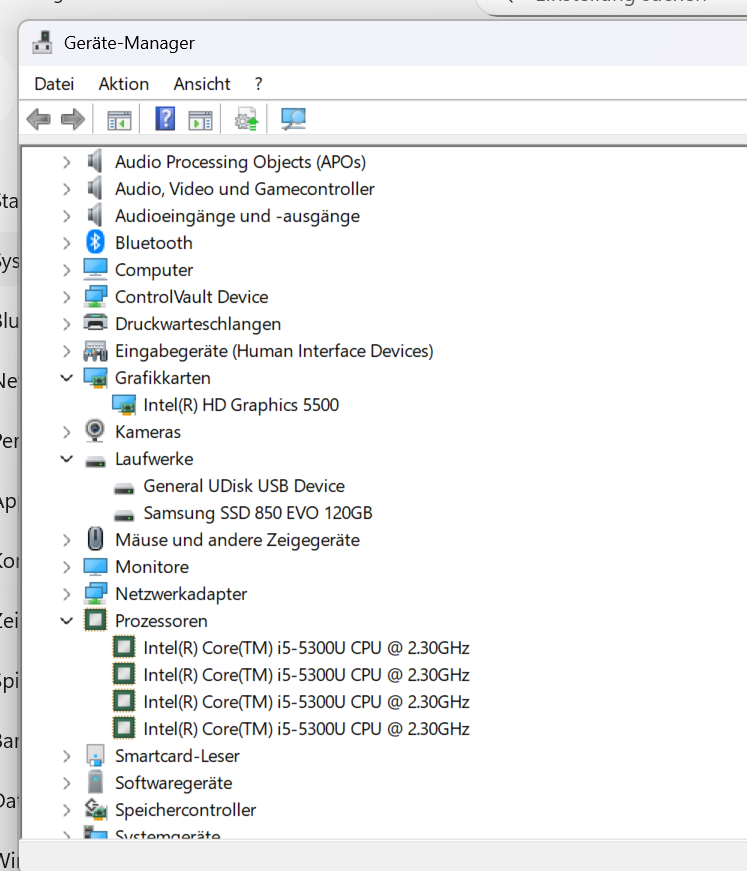
Task: Click the Computer monitor icon
Action: click(96, 269)
